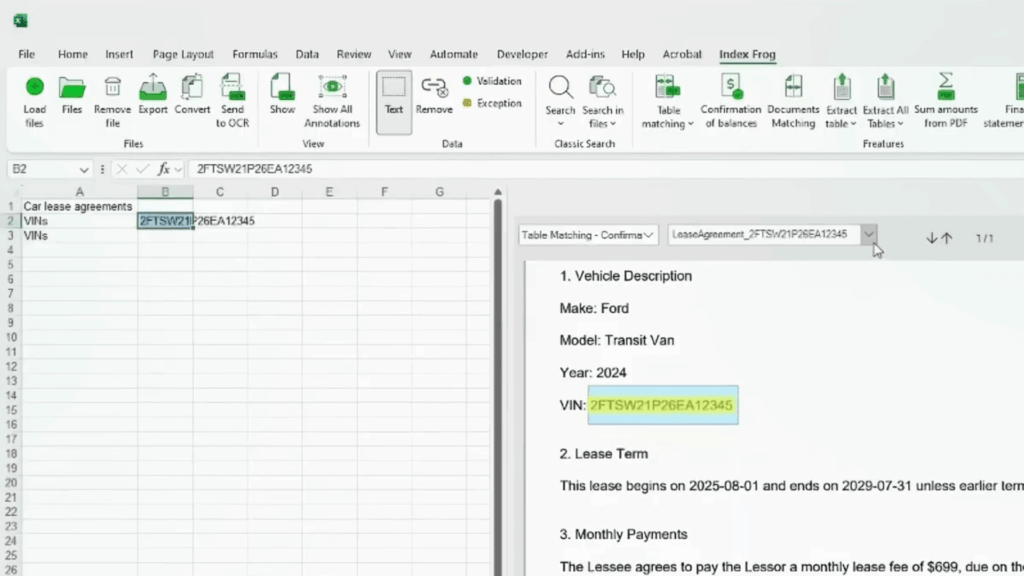The image size is (1024, 576).
Task: Toggle the Validation indicator
Action: pyautogui.click(x=492, y=81)
